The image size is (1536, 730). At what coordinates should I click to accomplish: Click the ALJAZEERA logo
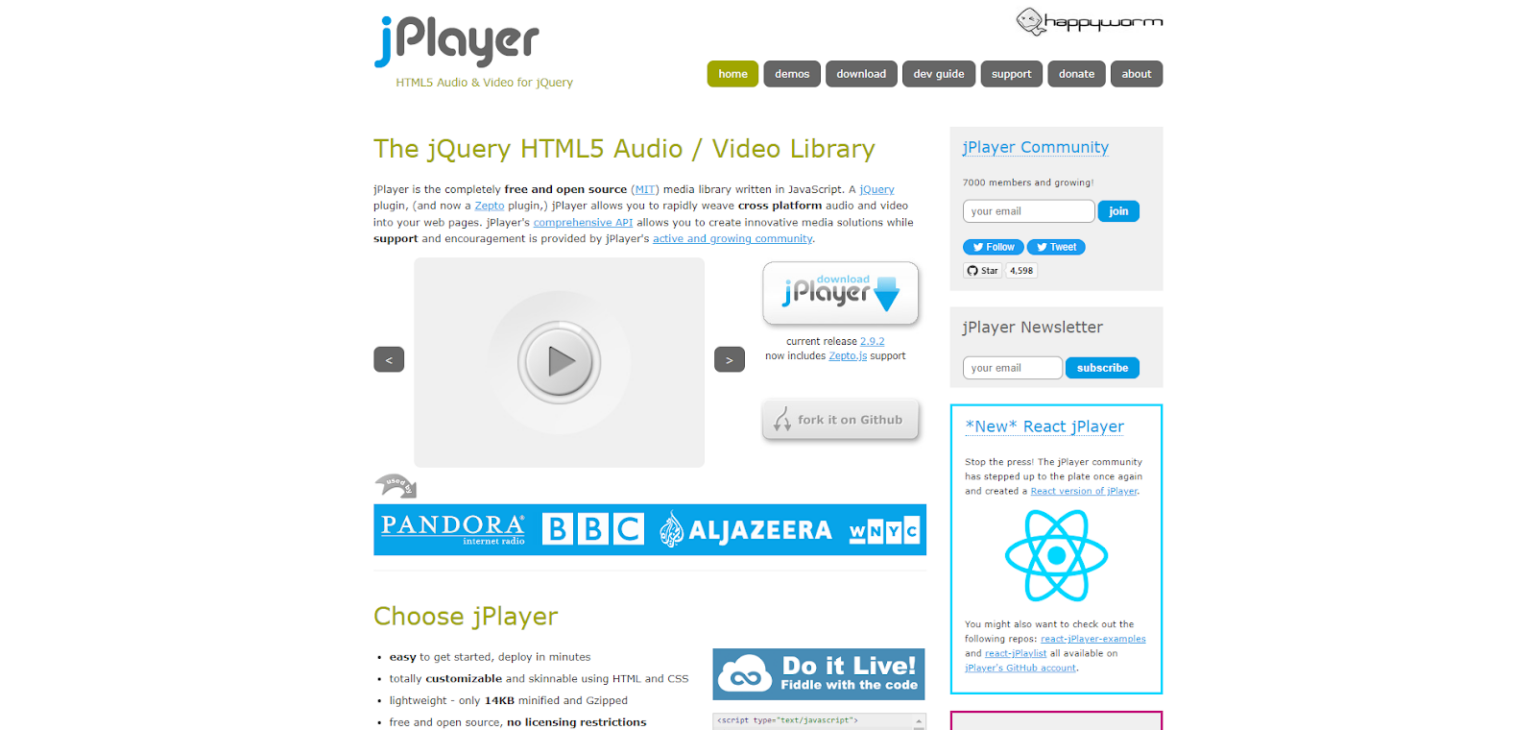744,529
